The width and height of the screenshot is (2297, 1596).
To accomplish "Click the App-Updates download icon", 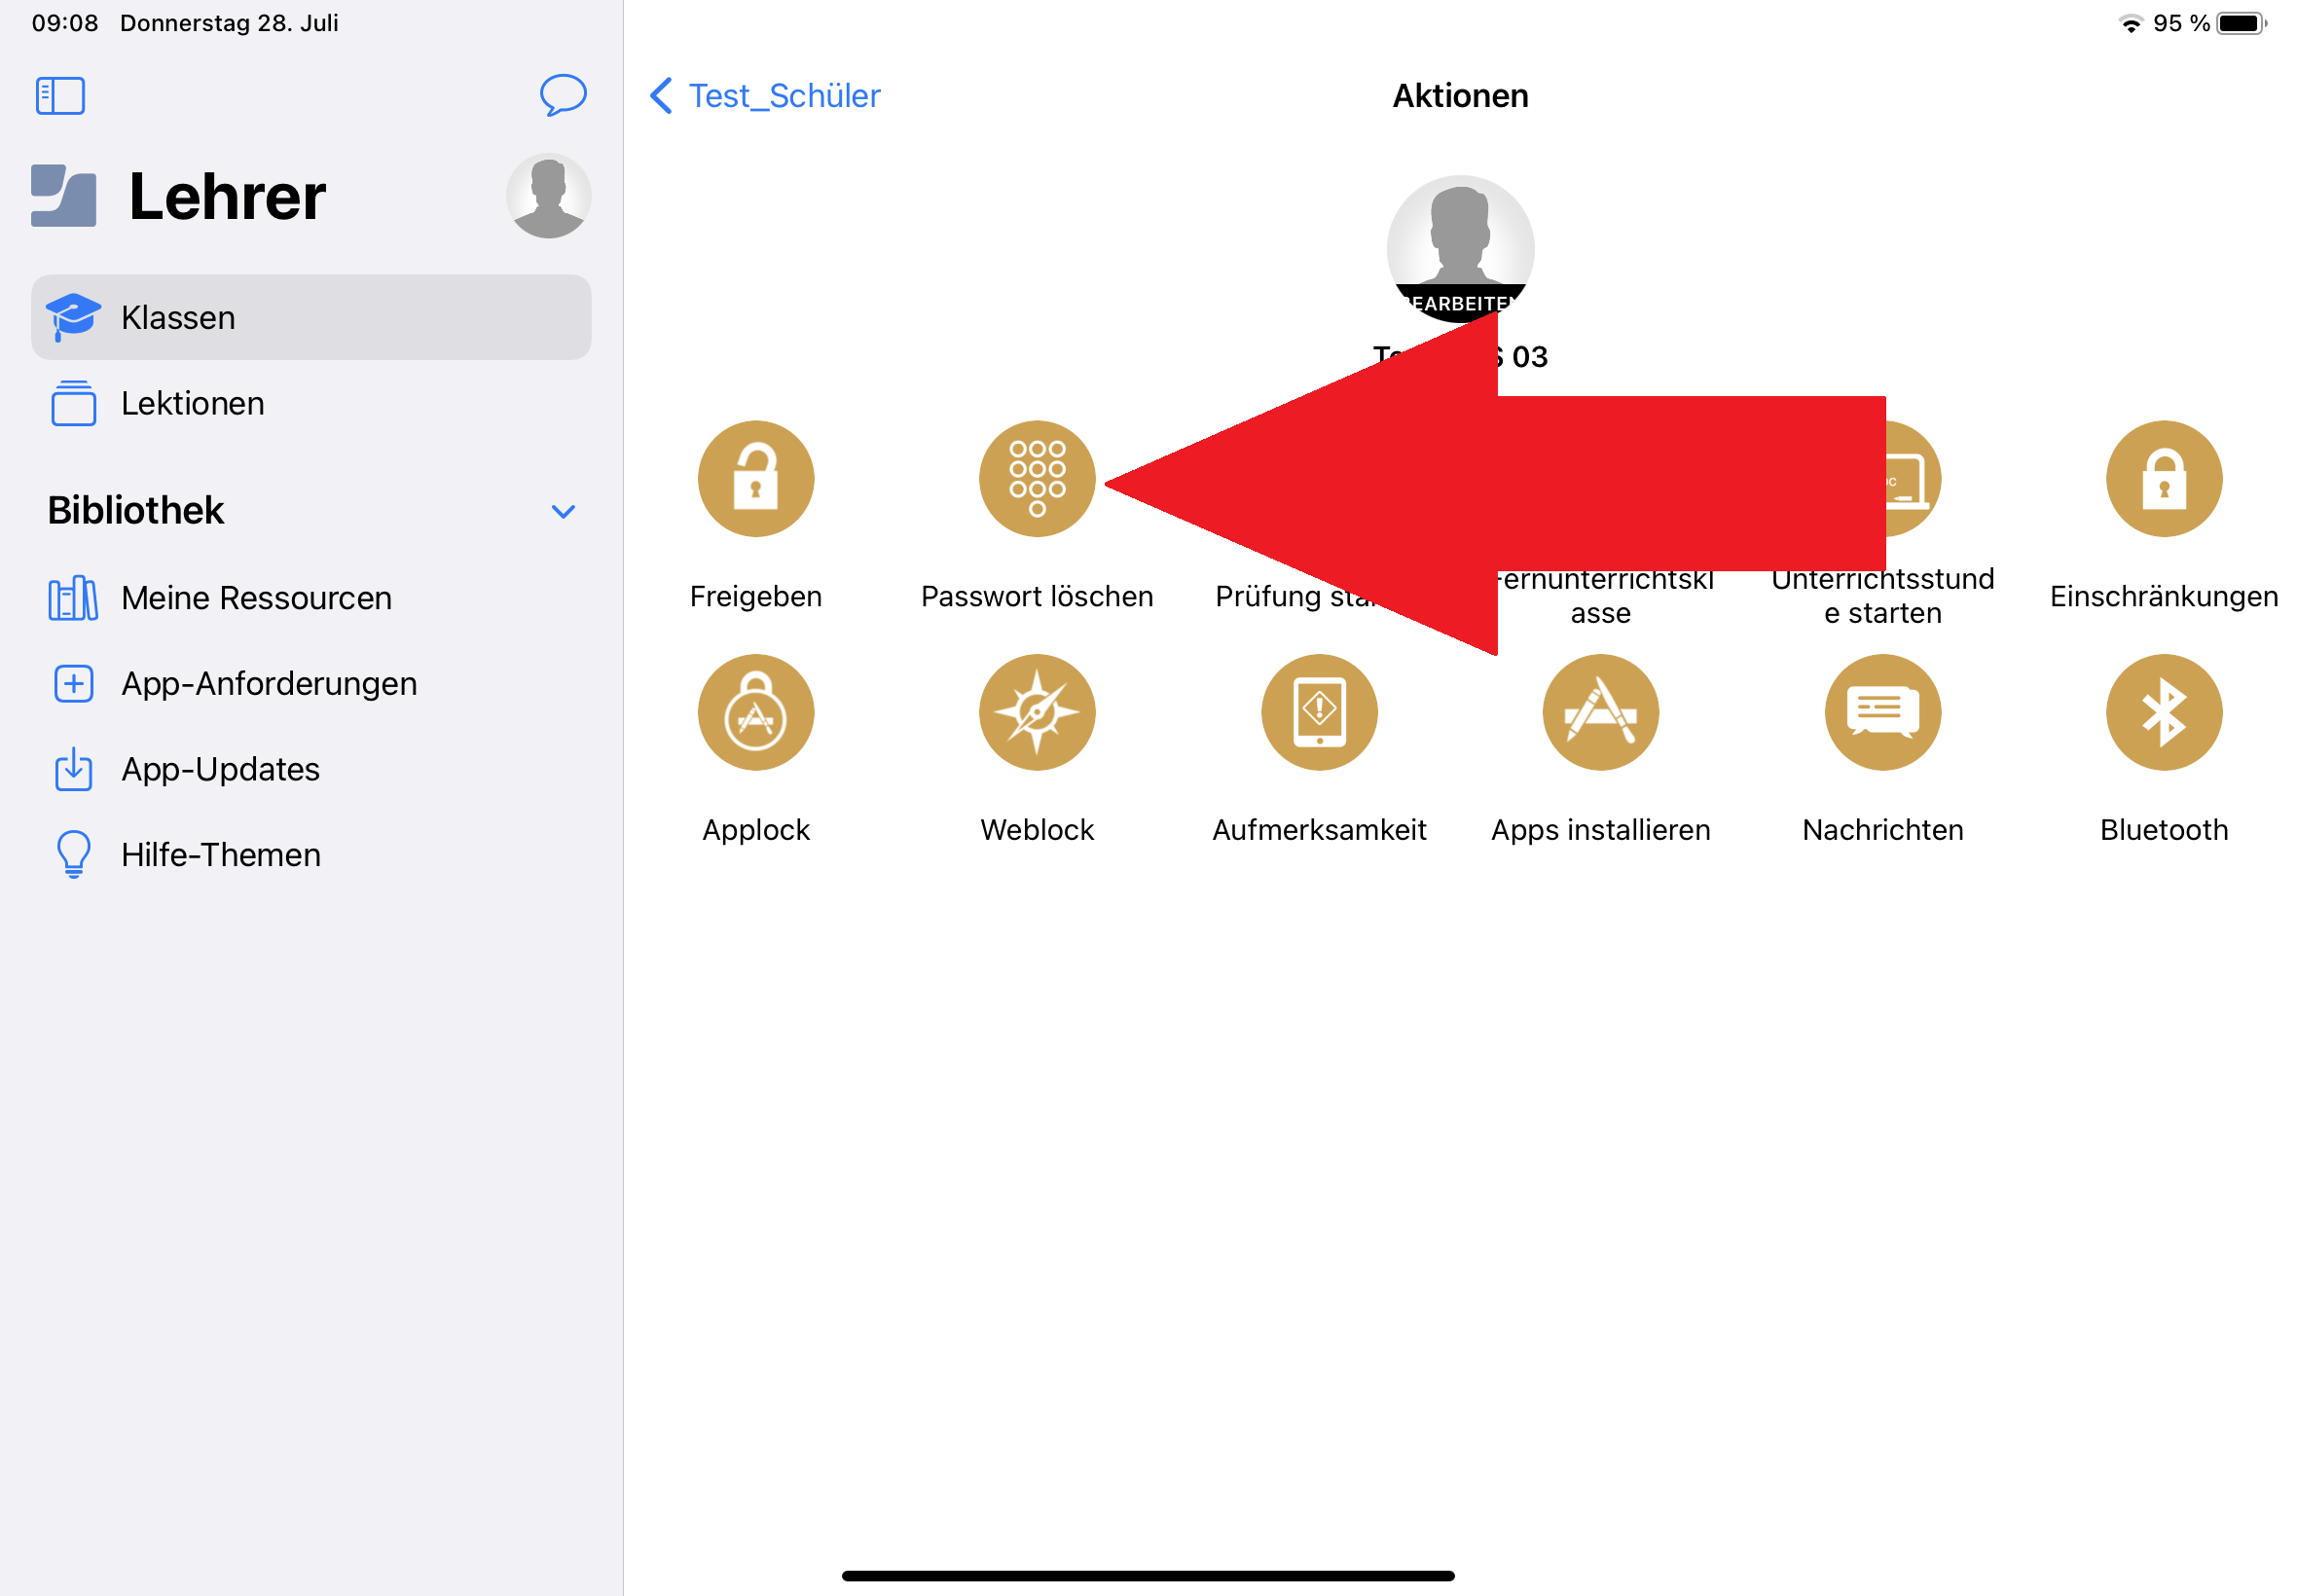I will pos(73,769).
